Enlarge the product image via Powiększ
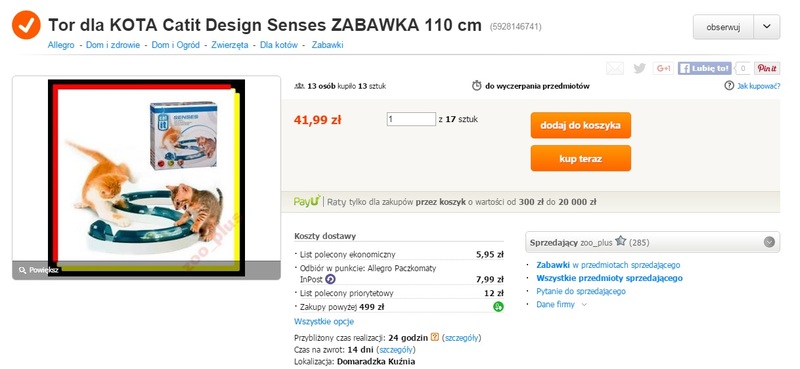The image size is (800, 369). (x=38, y=270)
